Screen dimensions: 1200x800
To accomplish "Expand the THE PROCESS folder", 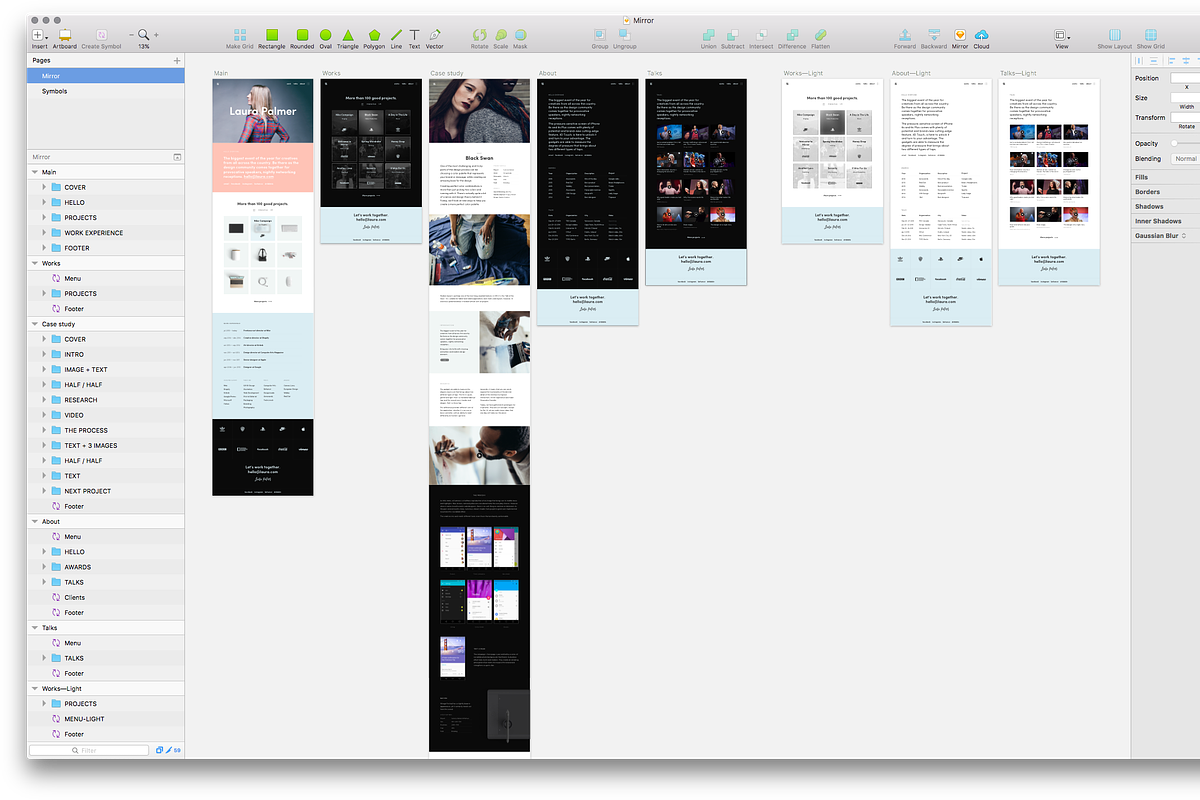I will [x=44, y=430].
